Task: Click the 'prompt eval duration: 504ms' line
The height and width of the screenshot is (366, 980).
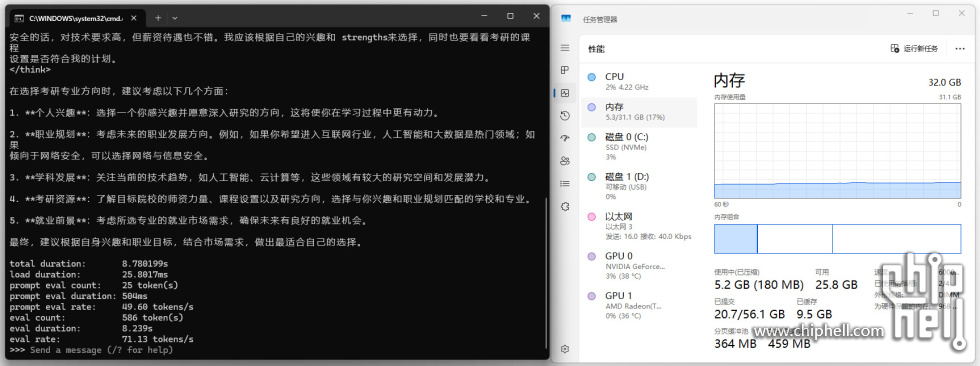Action: tap(79, 296)
